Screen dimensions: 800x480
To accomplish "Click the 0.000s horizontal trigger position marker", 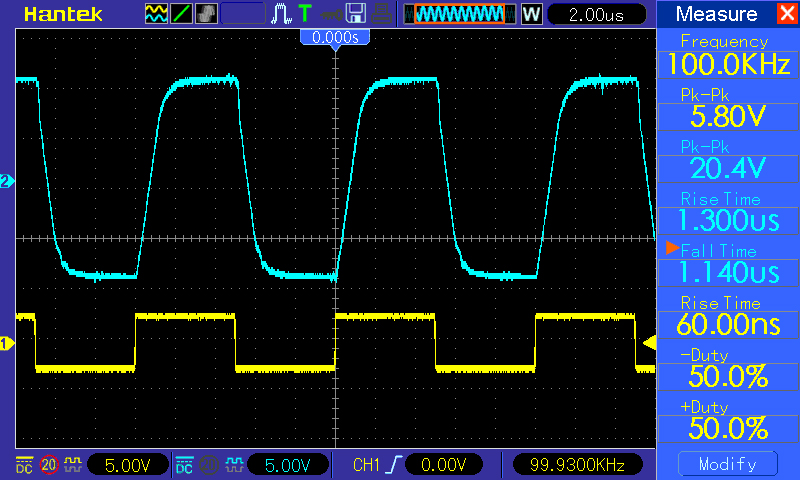I will (335, 38).
